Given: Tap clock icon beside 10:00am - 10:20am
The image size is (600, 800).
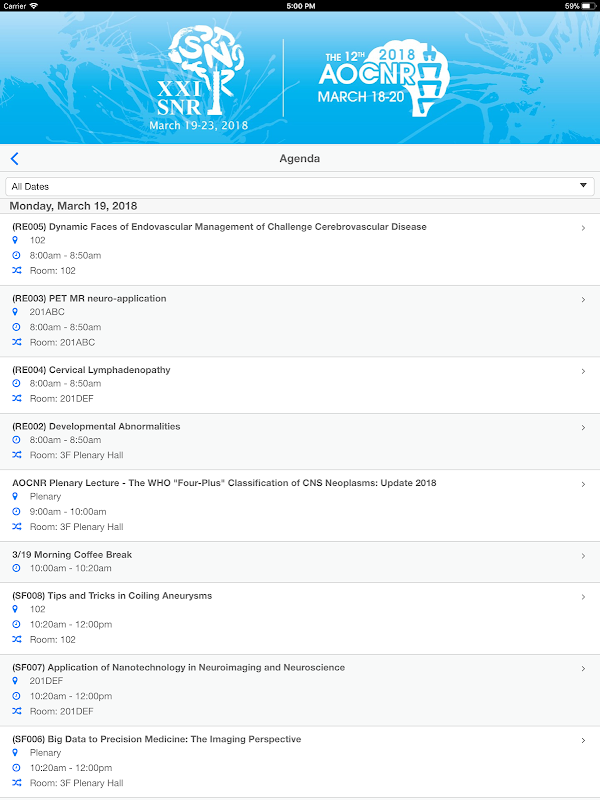Looking at the screenshot, I should (16, 568).
